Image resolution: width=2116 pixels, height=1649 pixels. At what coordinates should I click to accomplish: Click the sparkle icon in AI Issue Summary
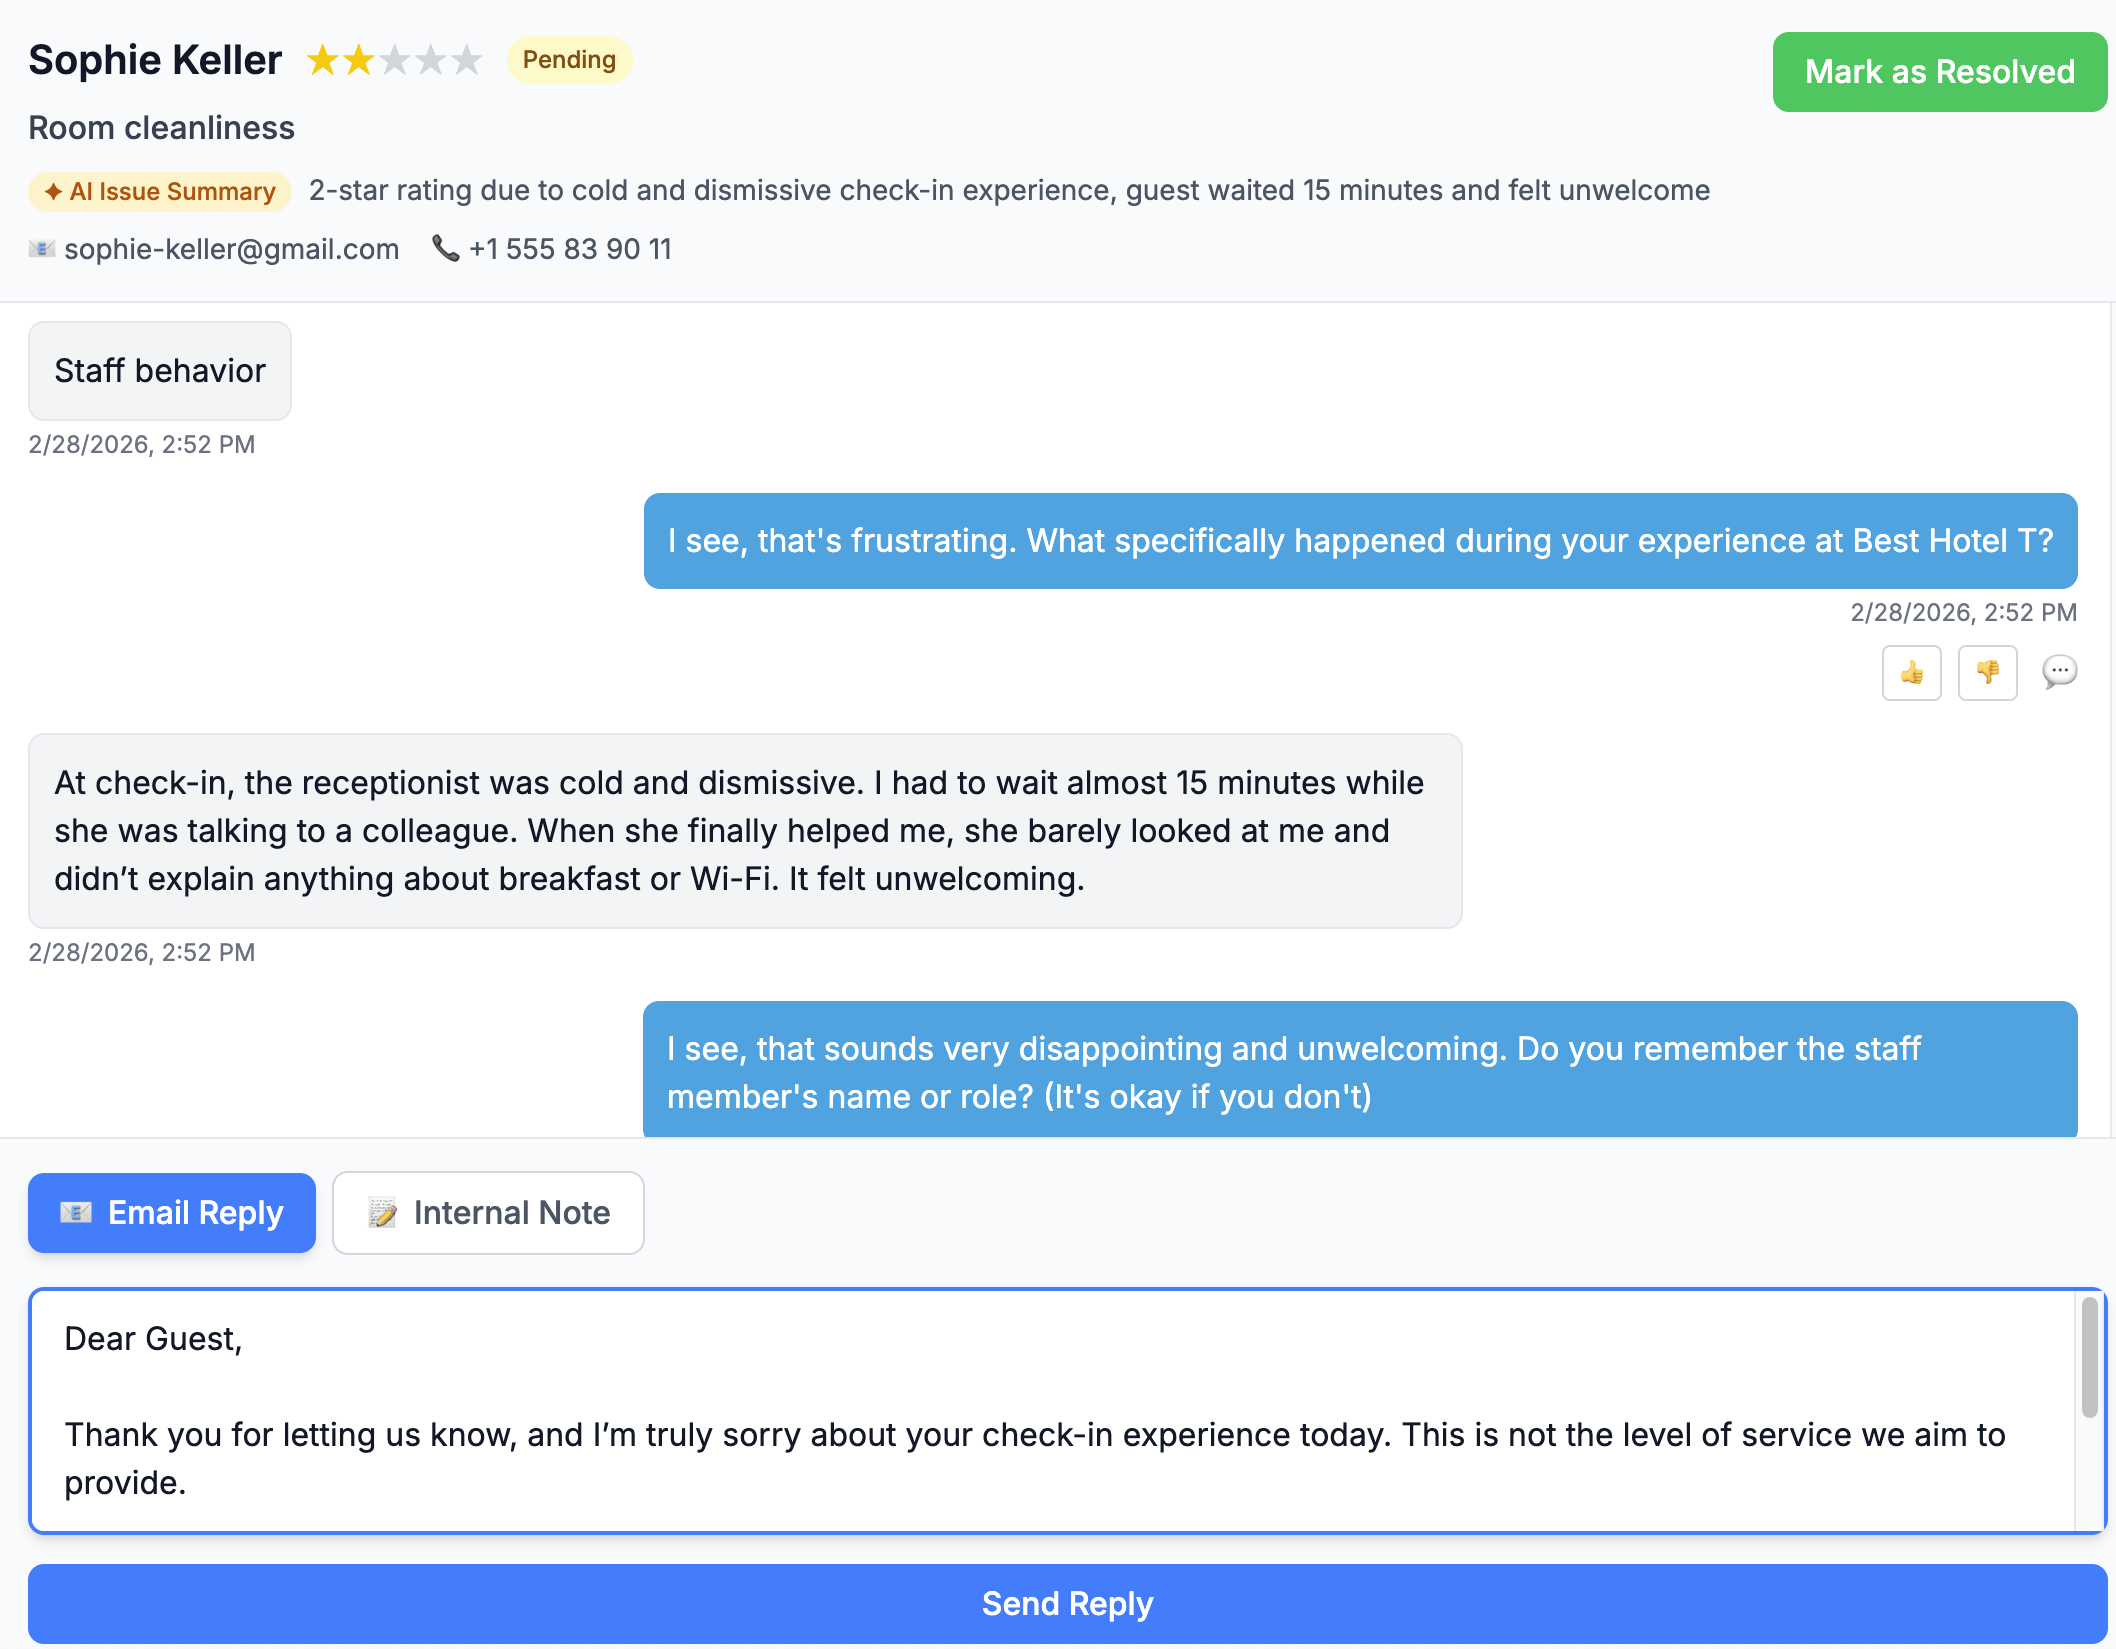point(55,191)
